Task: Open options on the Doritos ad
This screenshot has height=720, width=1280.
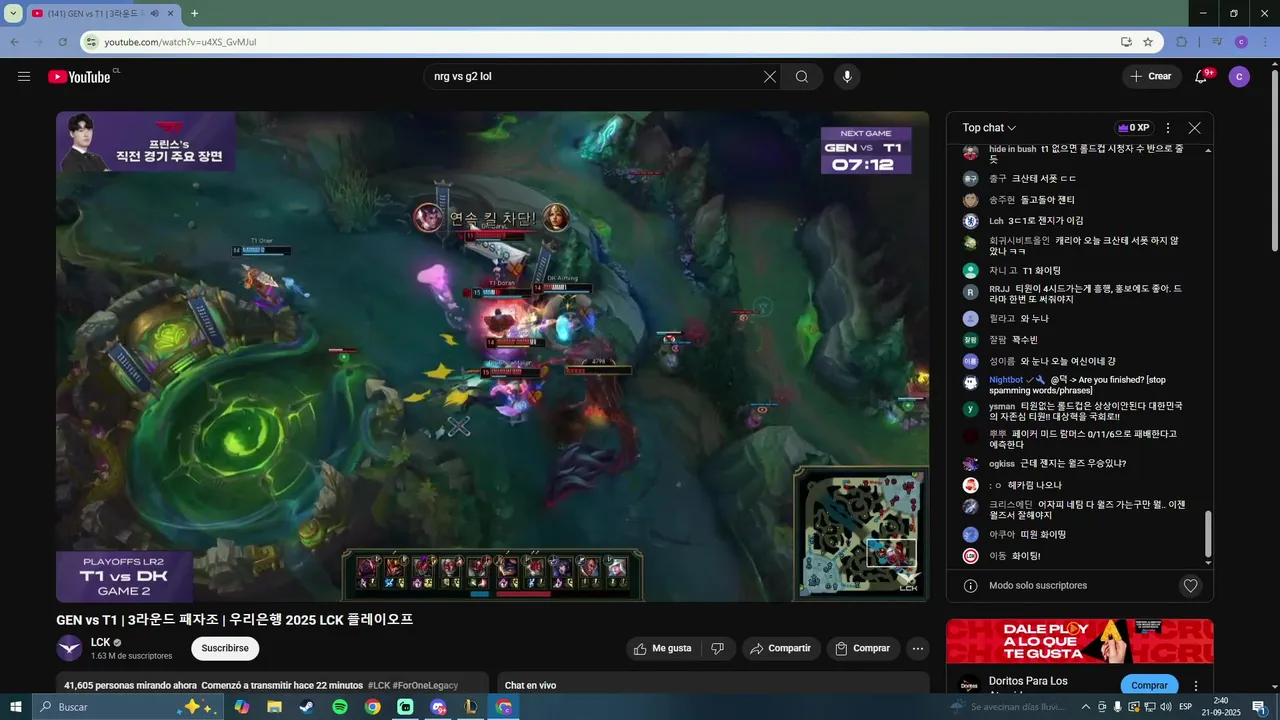Action: [1196, 686]
